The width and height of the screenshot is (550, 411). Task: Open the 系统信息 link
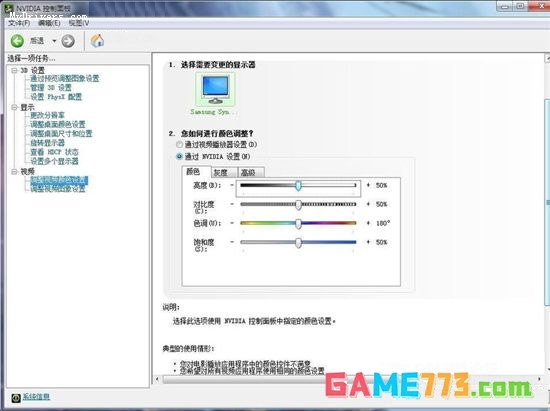[x=36, y=397]
